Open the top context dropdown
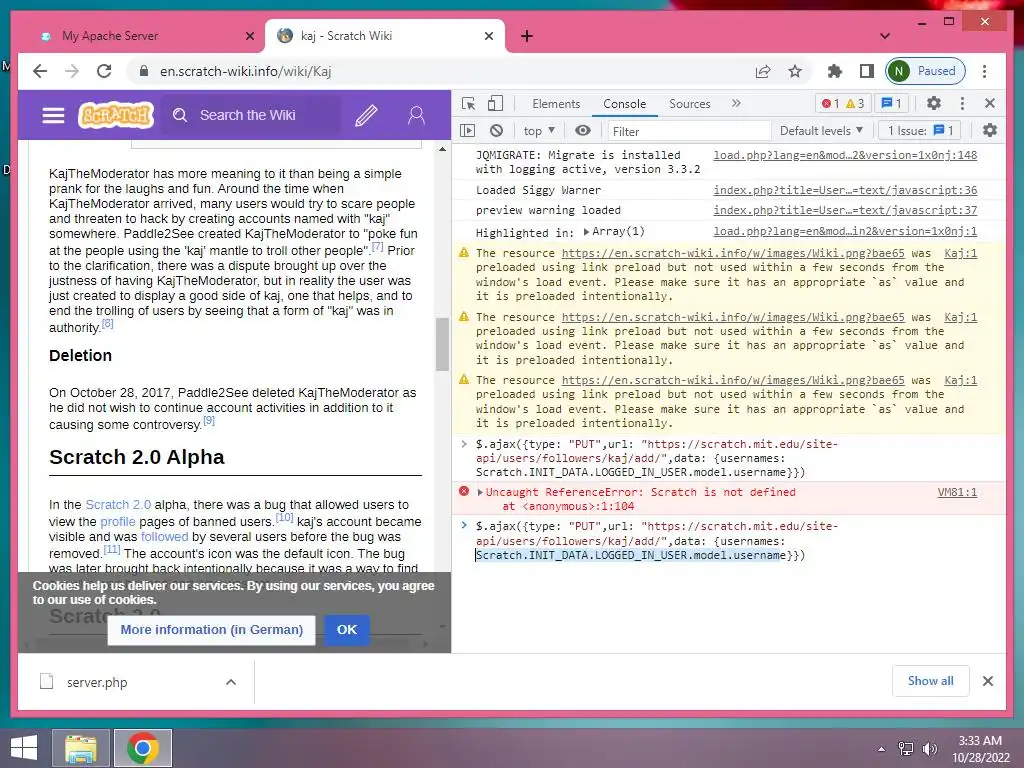 coord(539,131)
